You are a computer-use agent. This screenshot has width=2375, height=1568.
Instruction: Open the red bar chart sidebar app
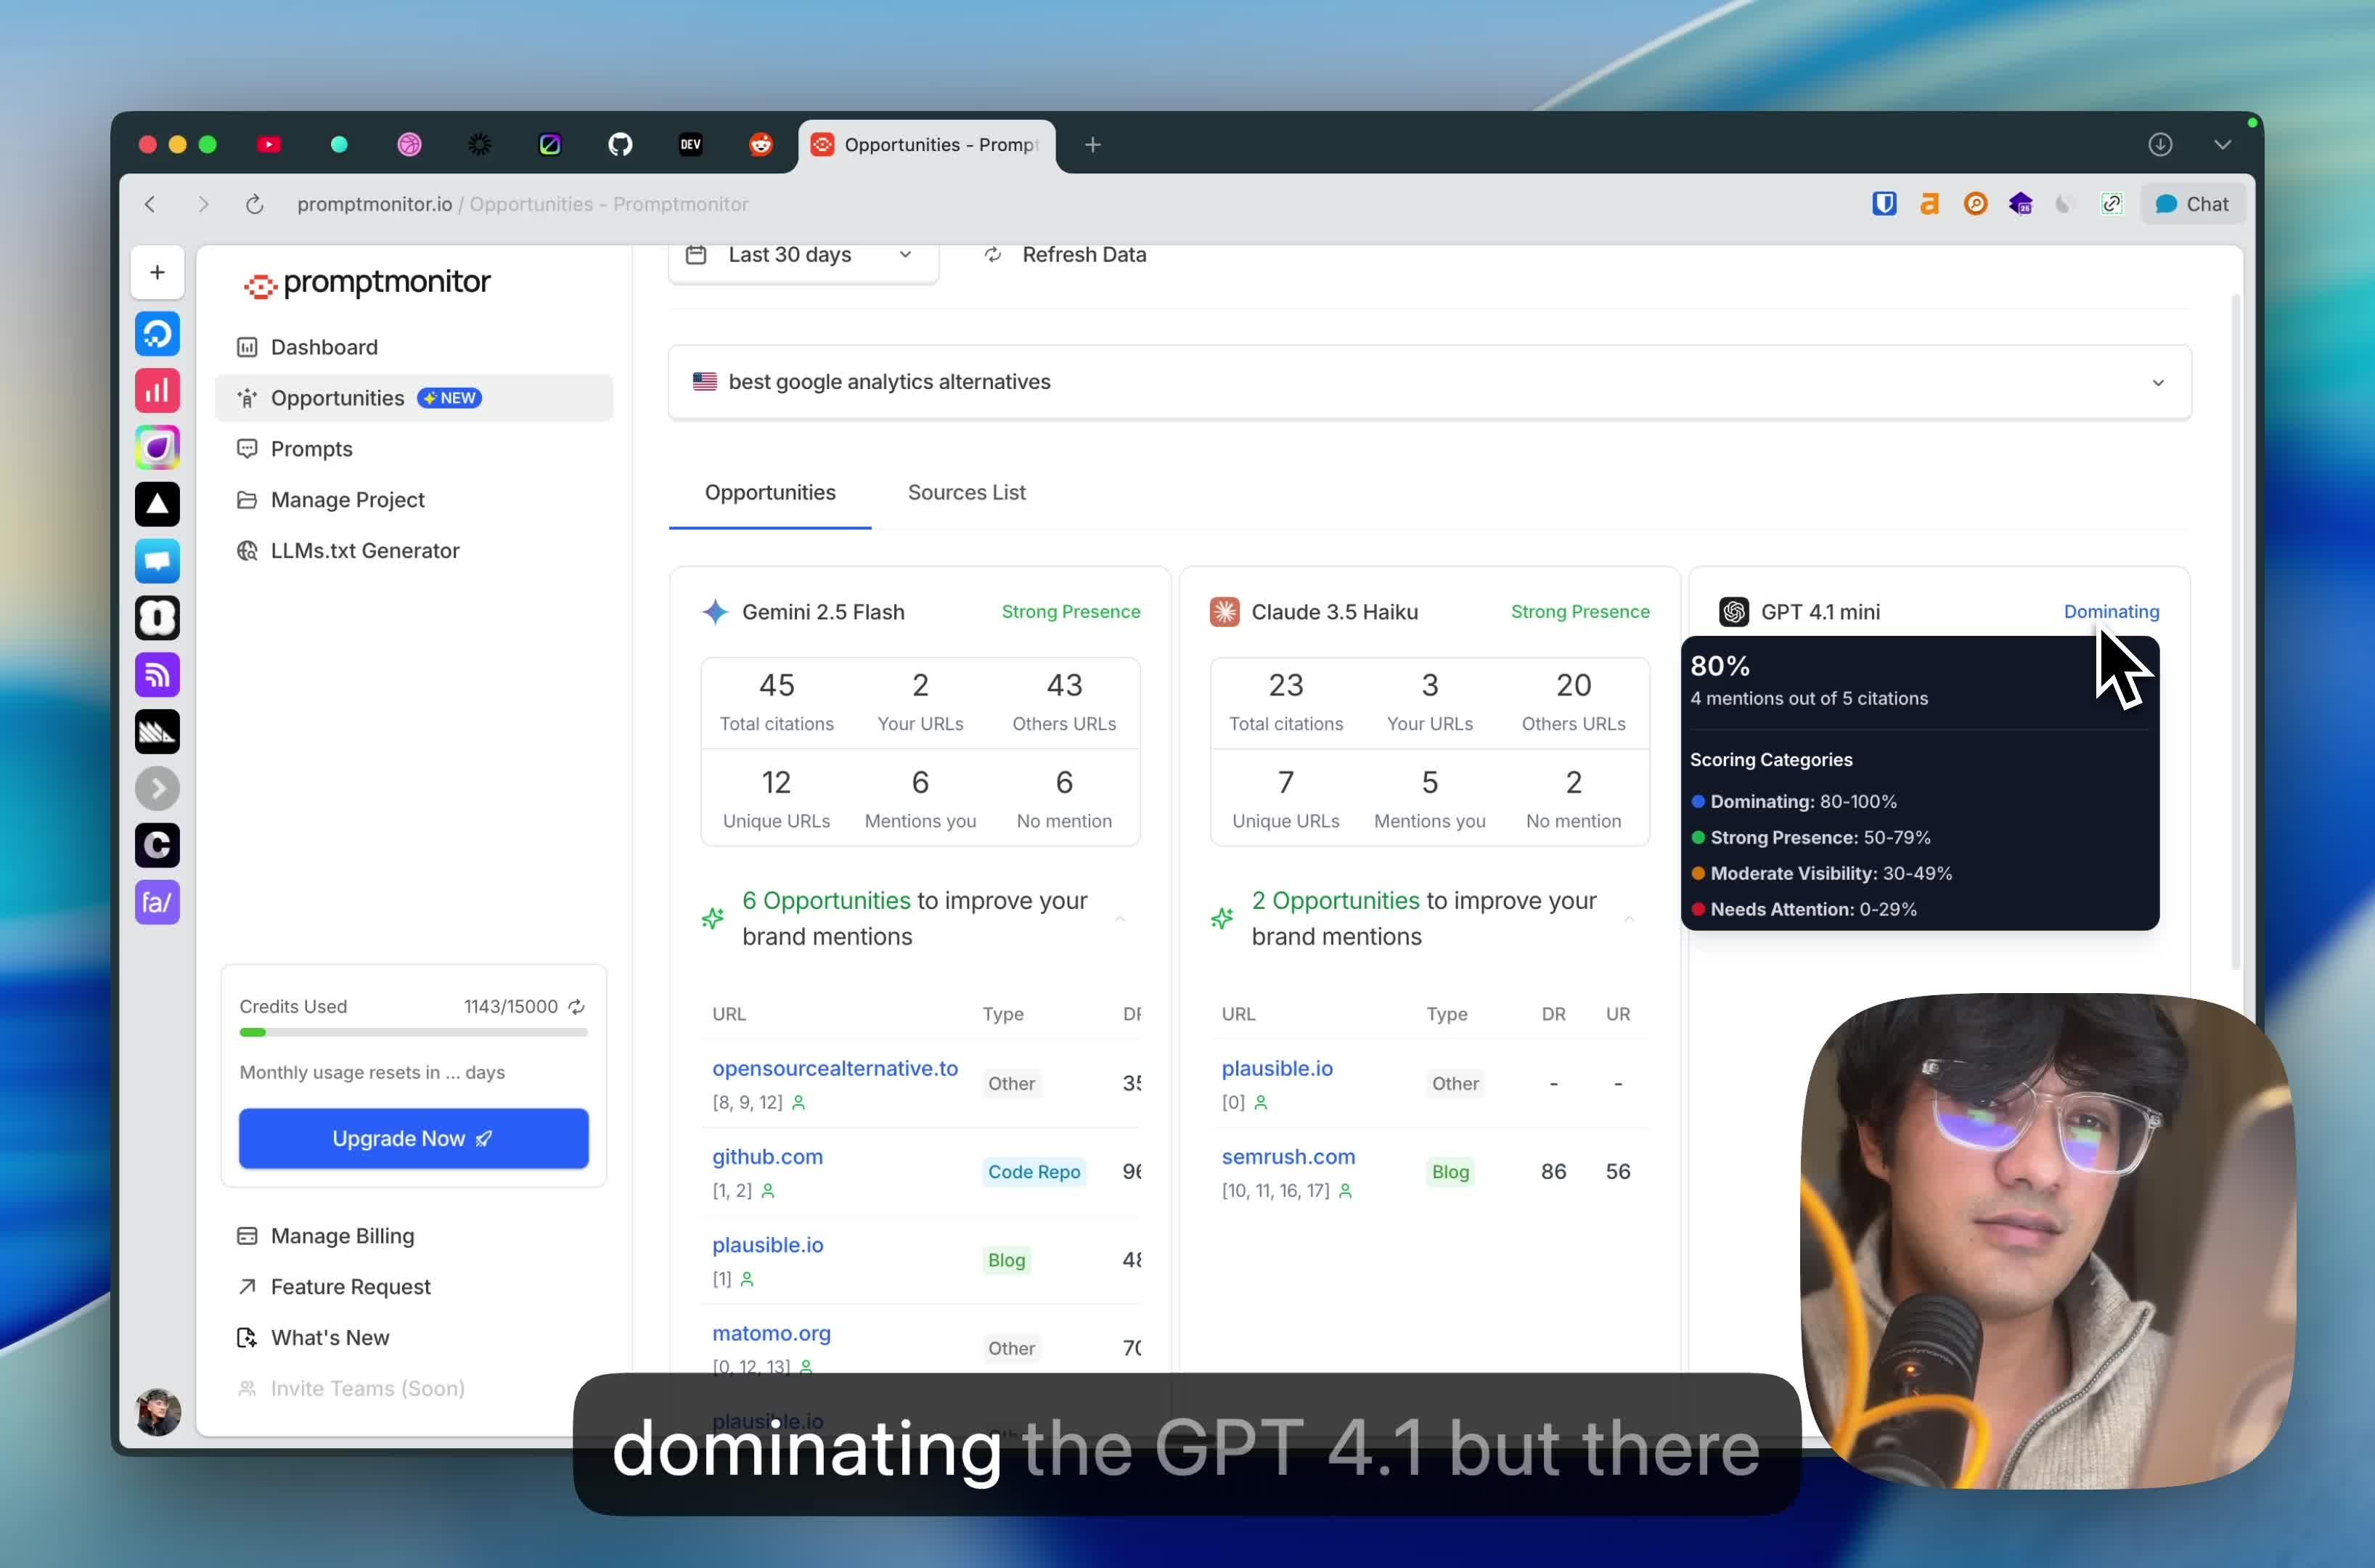pos(157,390)
